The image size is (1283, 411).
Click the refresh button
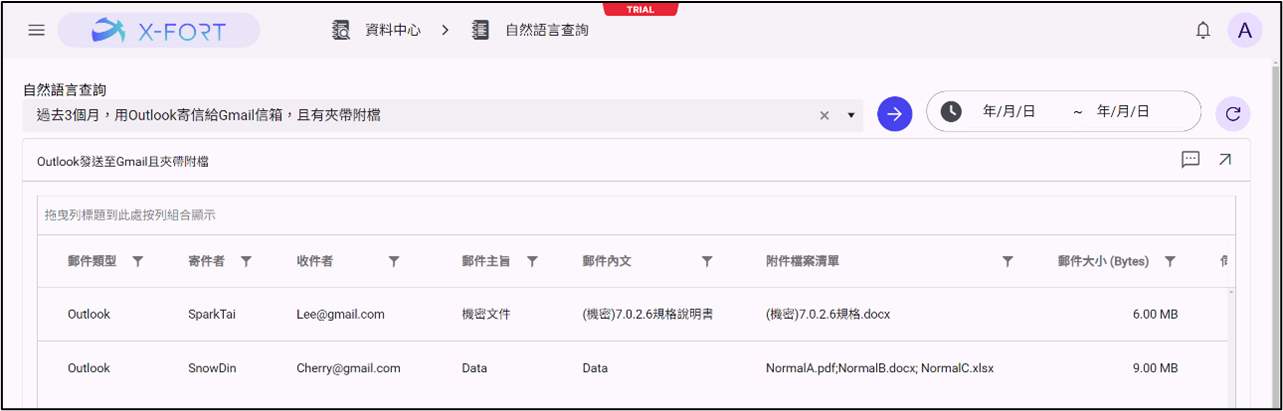1233,114
